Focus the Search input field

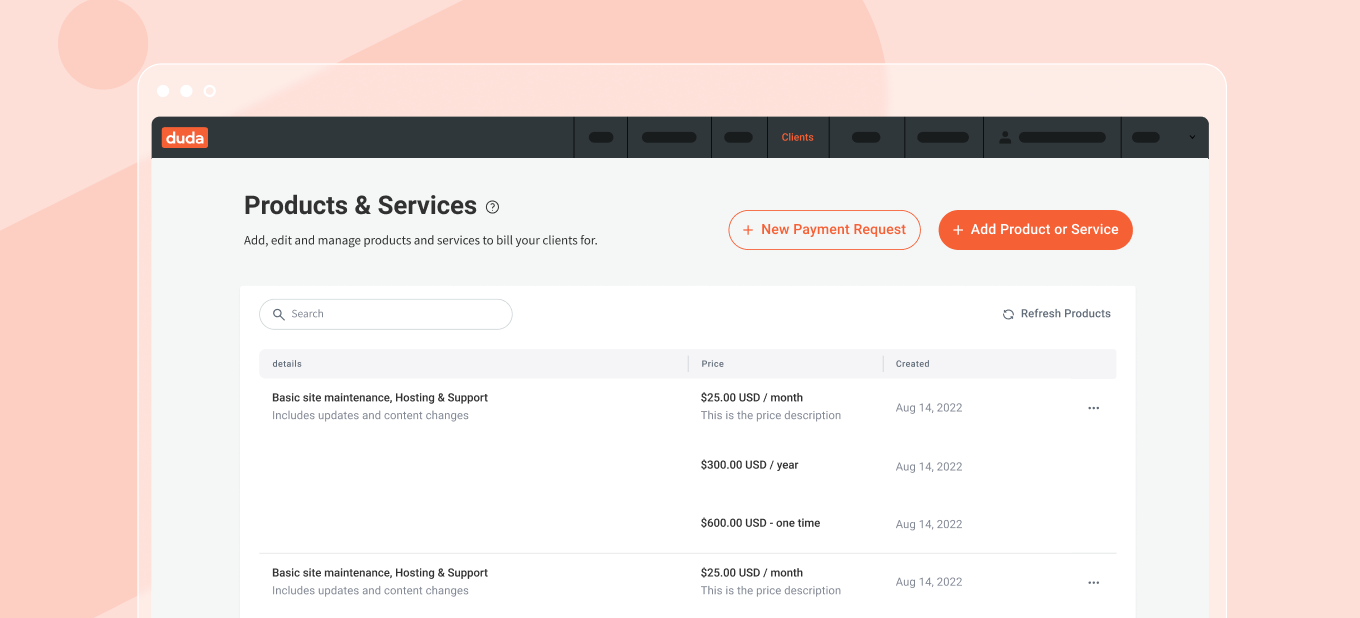point(395,314)
